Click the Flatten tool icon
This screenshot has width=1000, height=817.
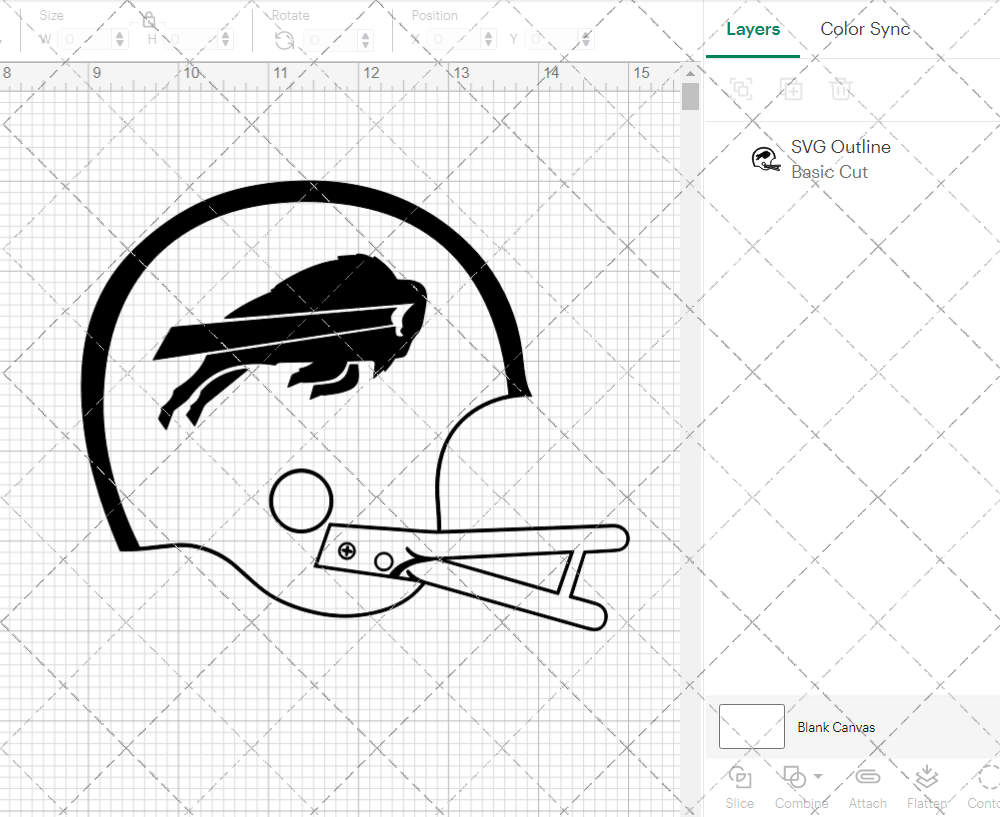click(927, 777)
